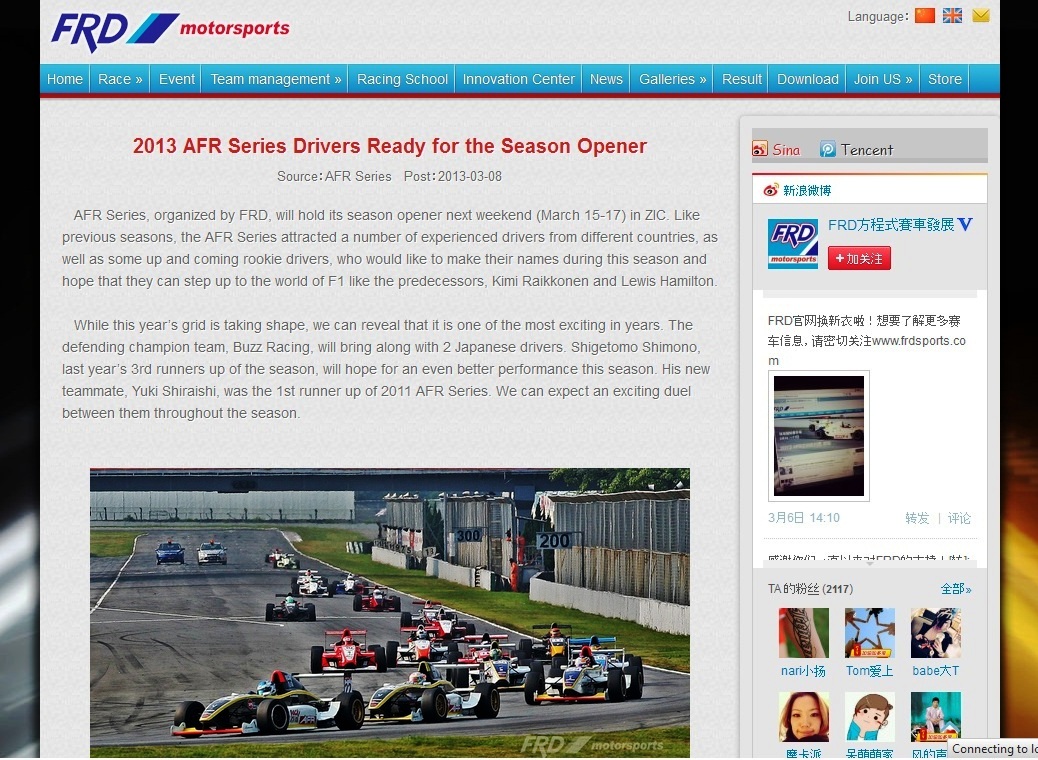Switch to the Tencent widget tab
Screen dimensions: 1038x760
tap(856, 149)
